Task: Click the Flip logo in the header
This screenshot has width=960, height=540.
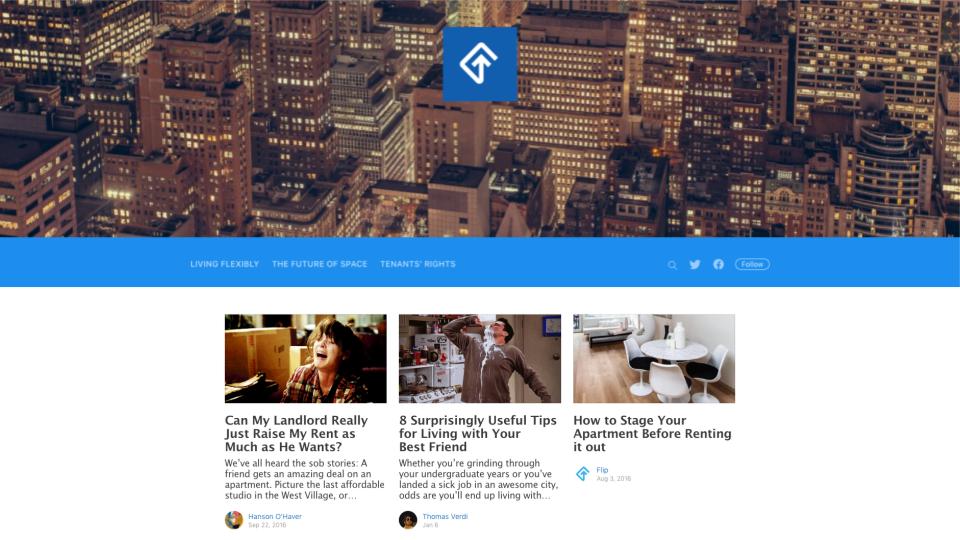Action: [x=480, y=64]
